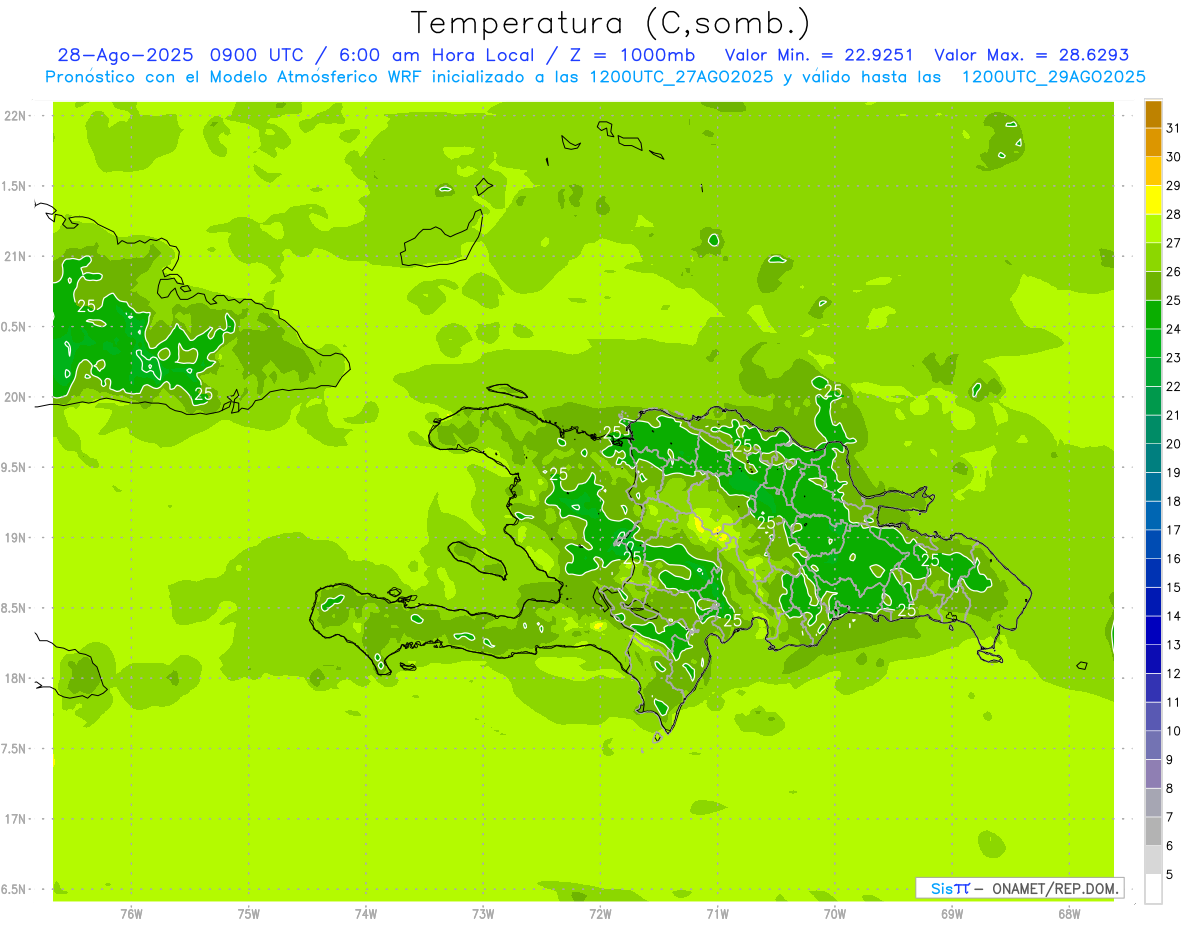
Task: Click the yellow swatch between 28 and 29
Action: (x=1153, y=200)
